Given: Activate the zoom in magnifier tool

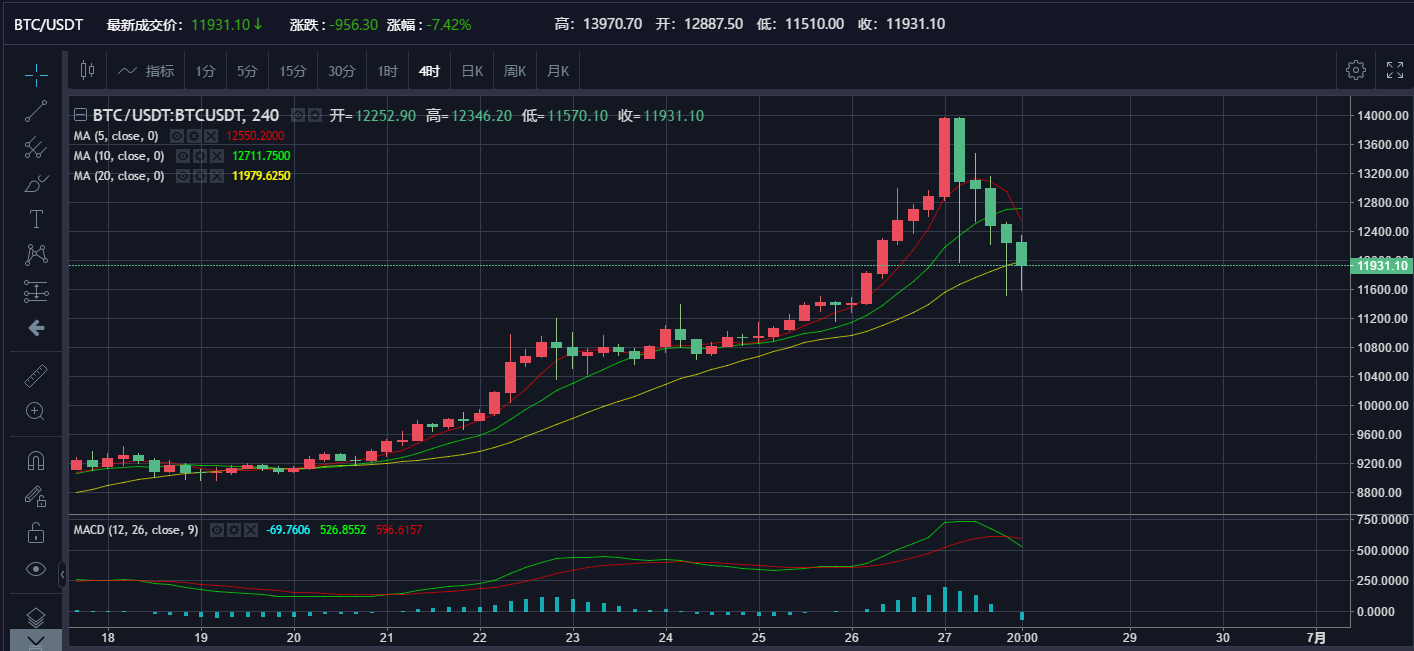Looking at the screenshot, I should click(x=36, y=411).
